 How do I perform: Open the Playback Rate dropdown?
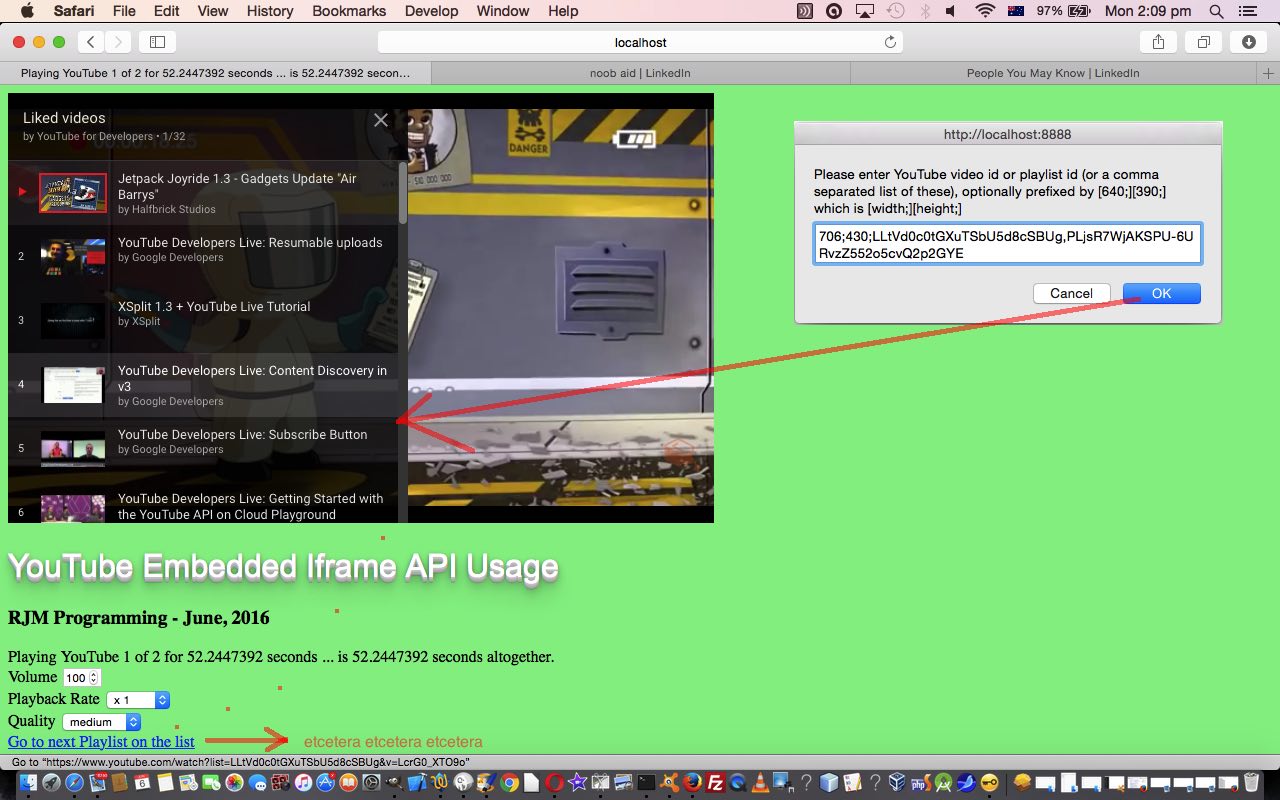[139, 700]
